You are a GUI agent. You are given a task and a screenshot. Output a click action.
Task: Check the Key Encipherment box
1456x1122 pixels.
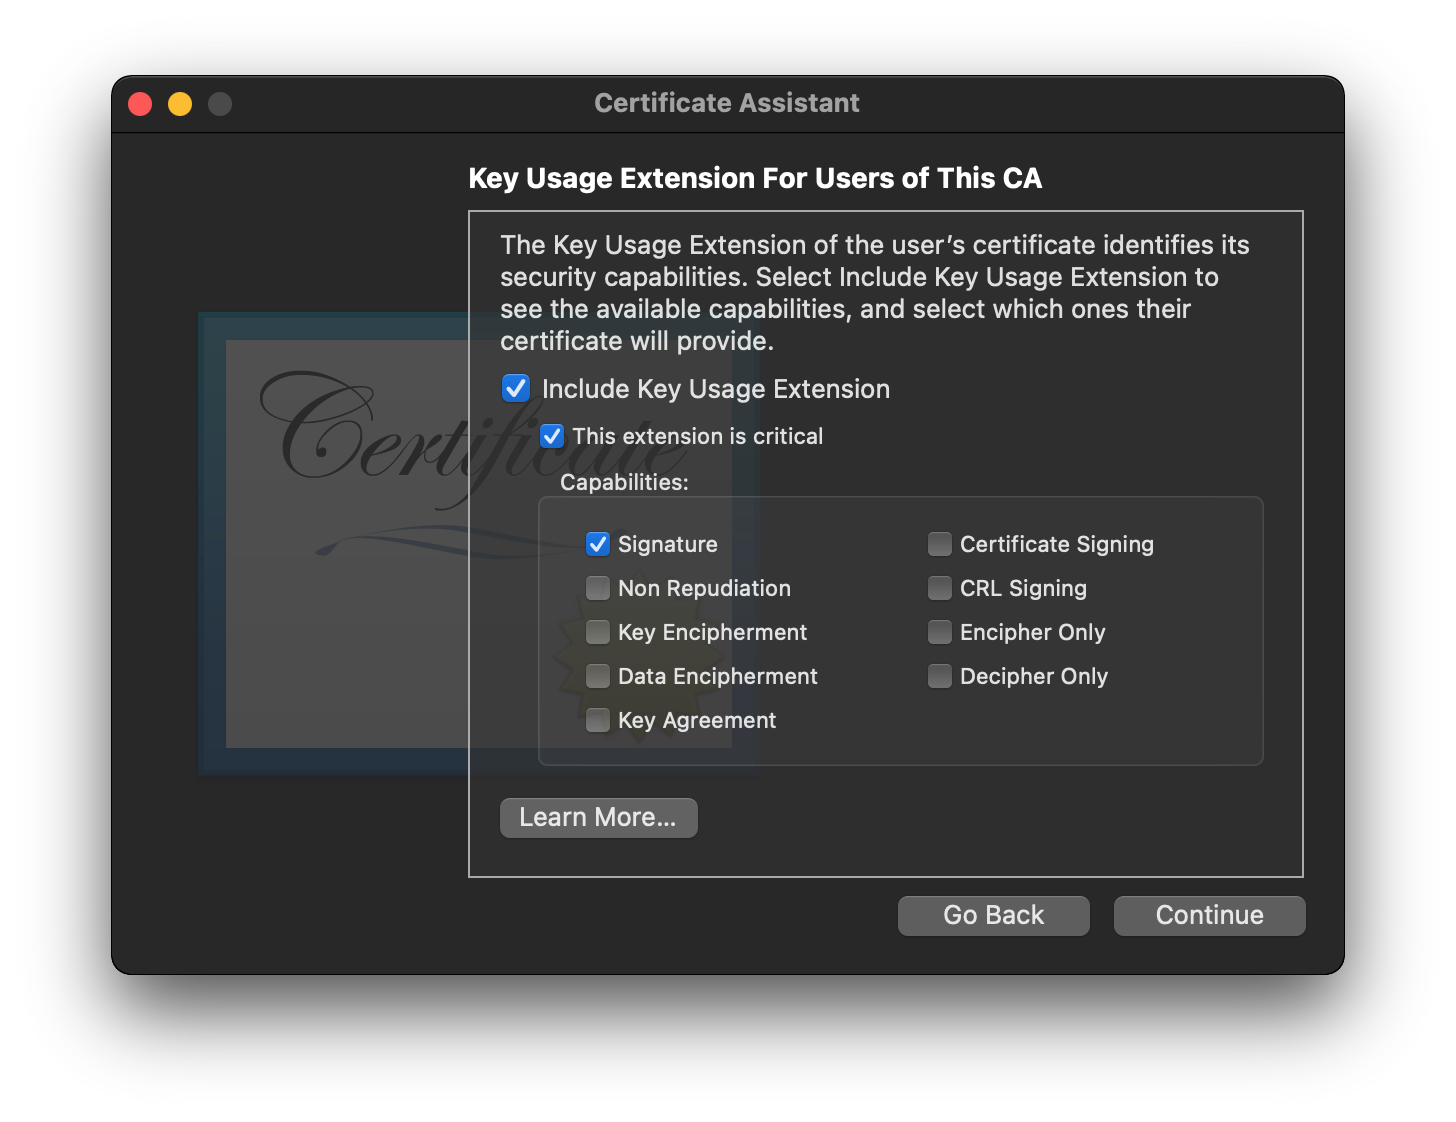[598, 632]
